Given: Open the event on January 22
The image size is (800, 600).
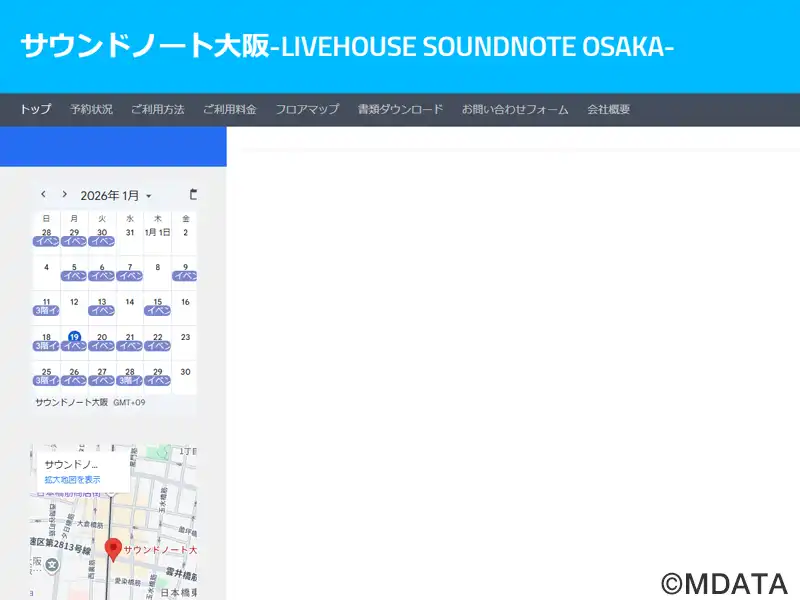Looking at the screenshot, I should pos(157,346).
